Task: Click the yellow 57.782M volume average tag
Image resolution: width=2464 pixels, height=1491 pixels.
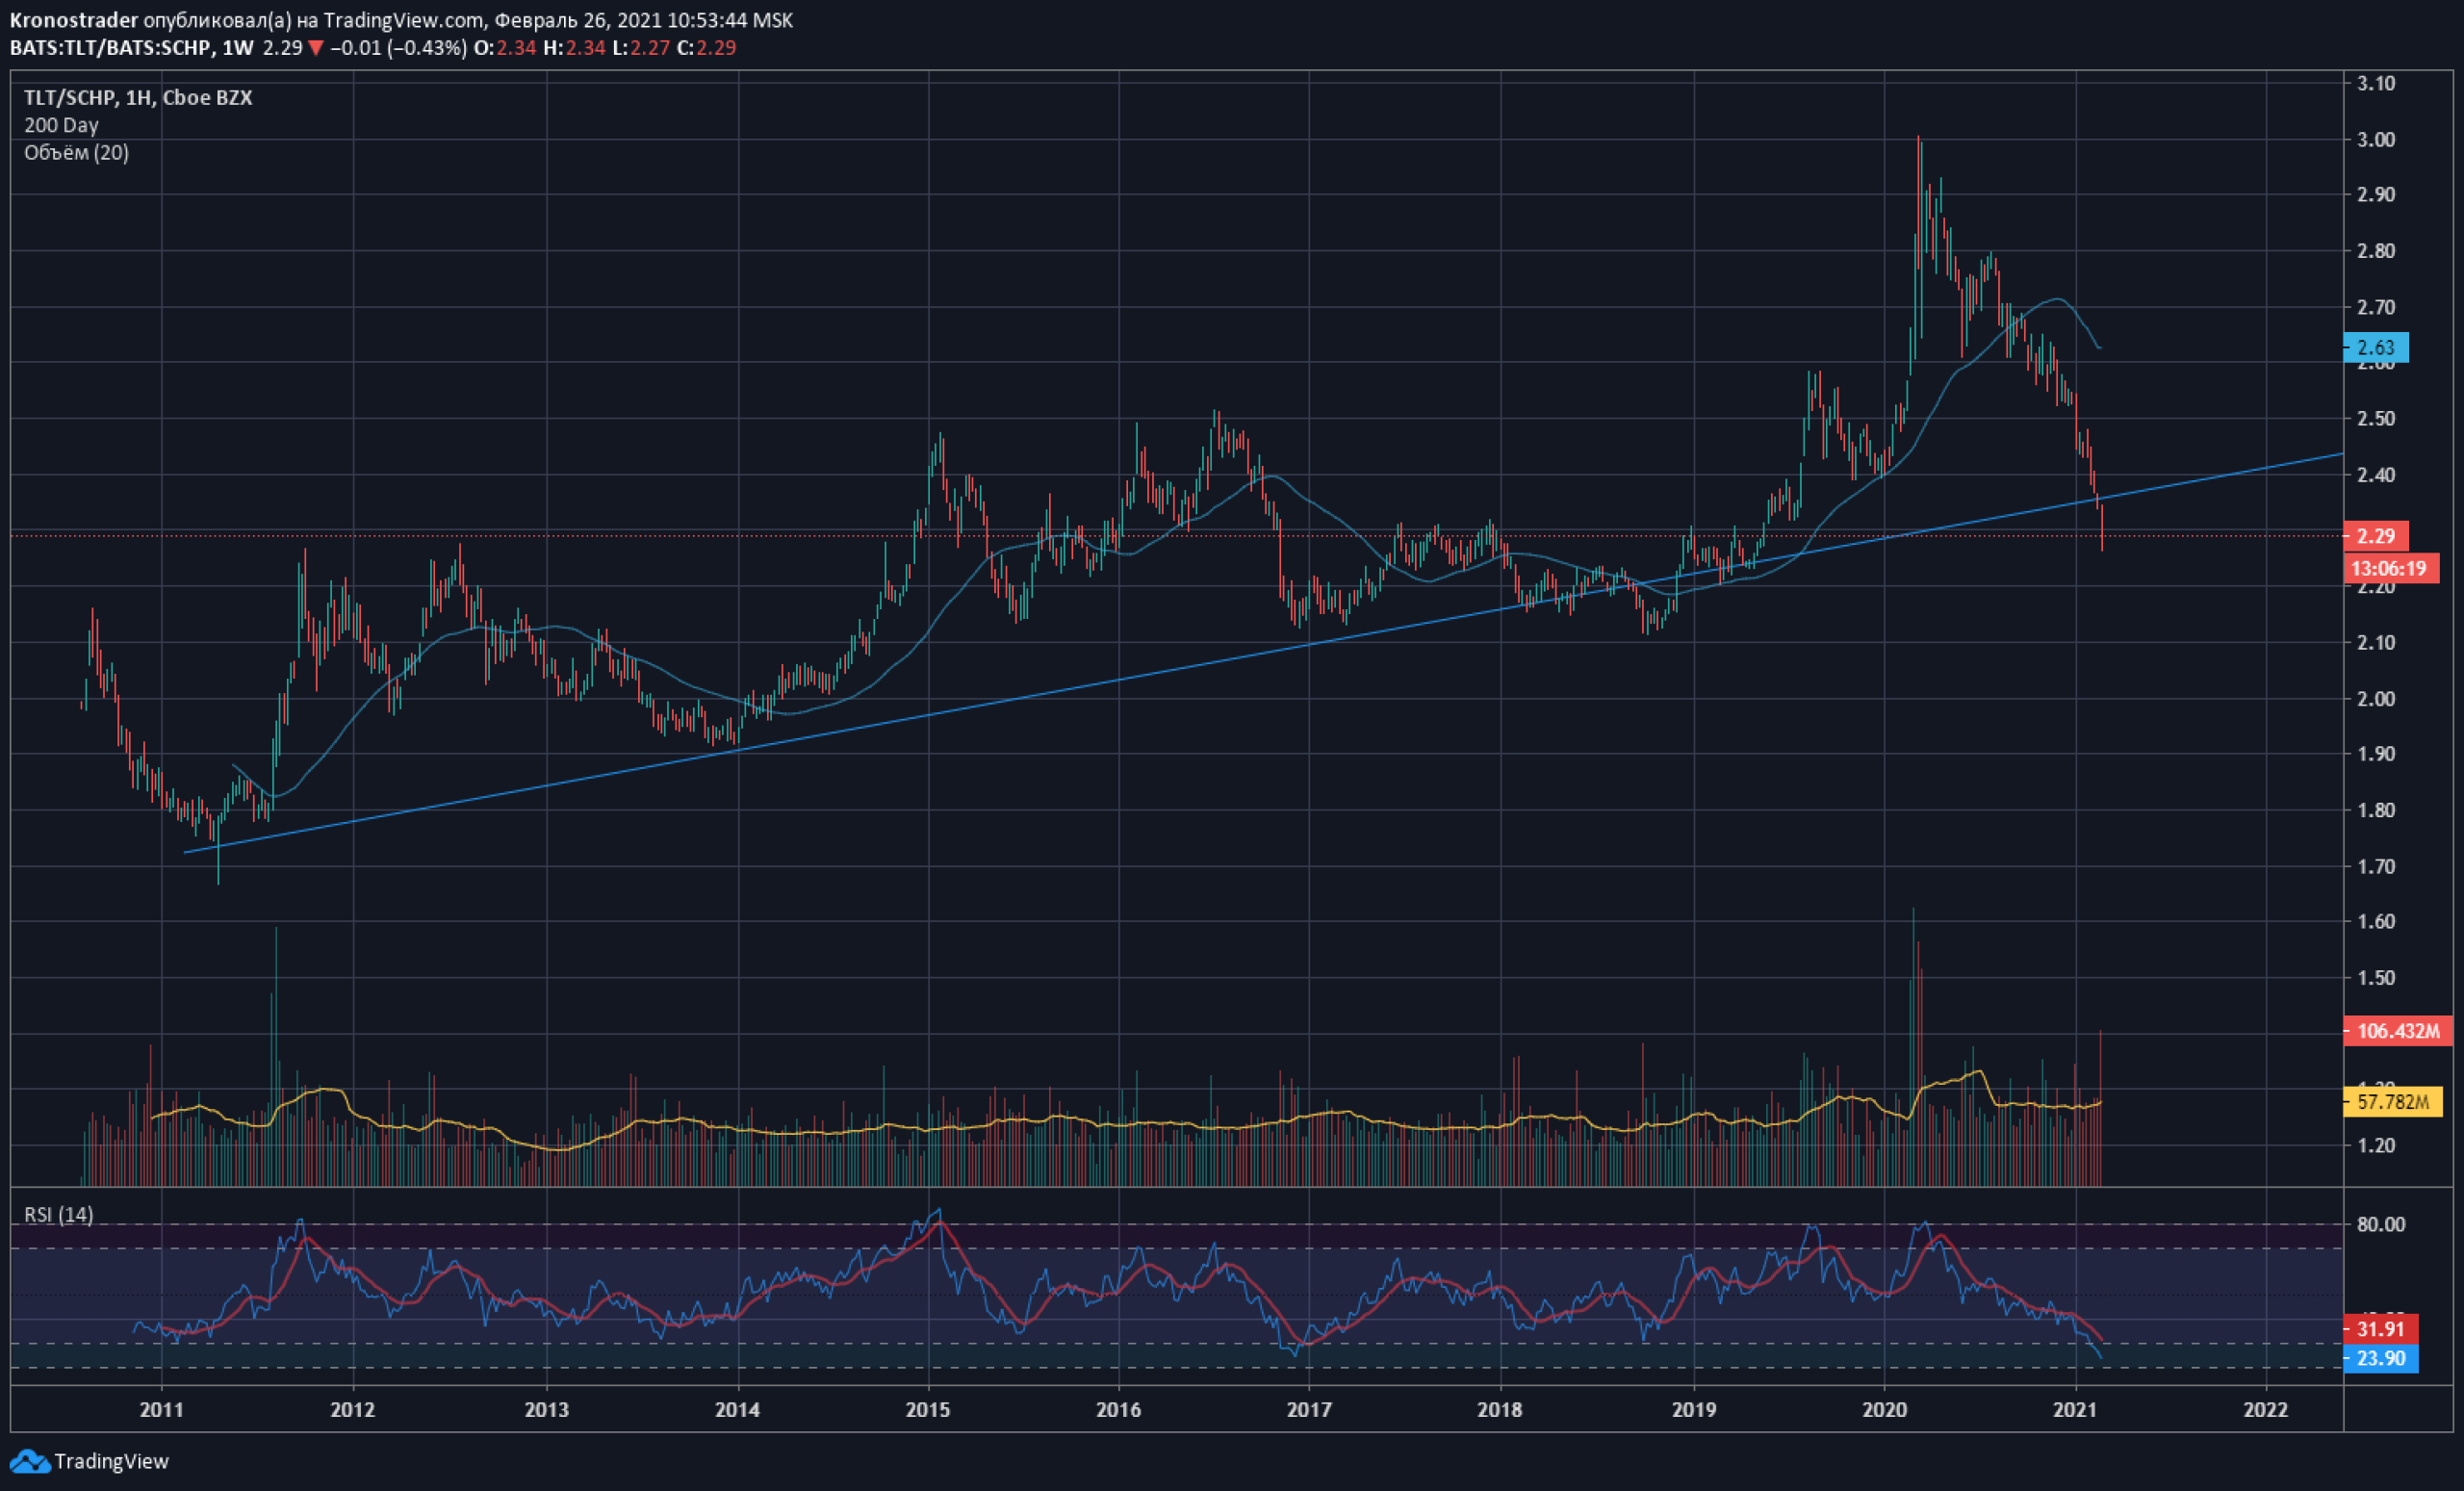Action: pyautogui.click(x=2393, y=1102)
